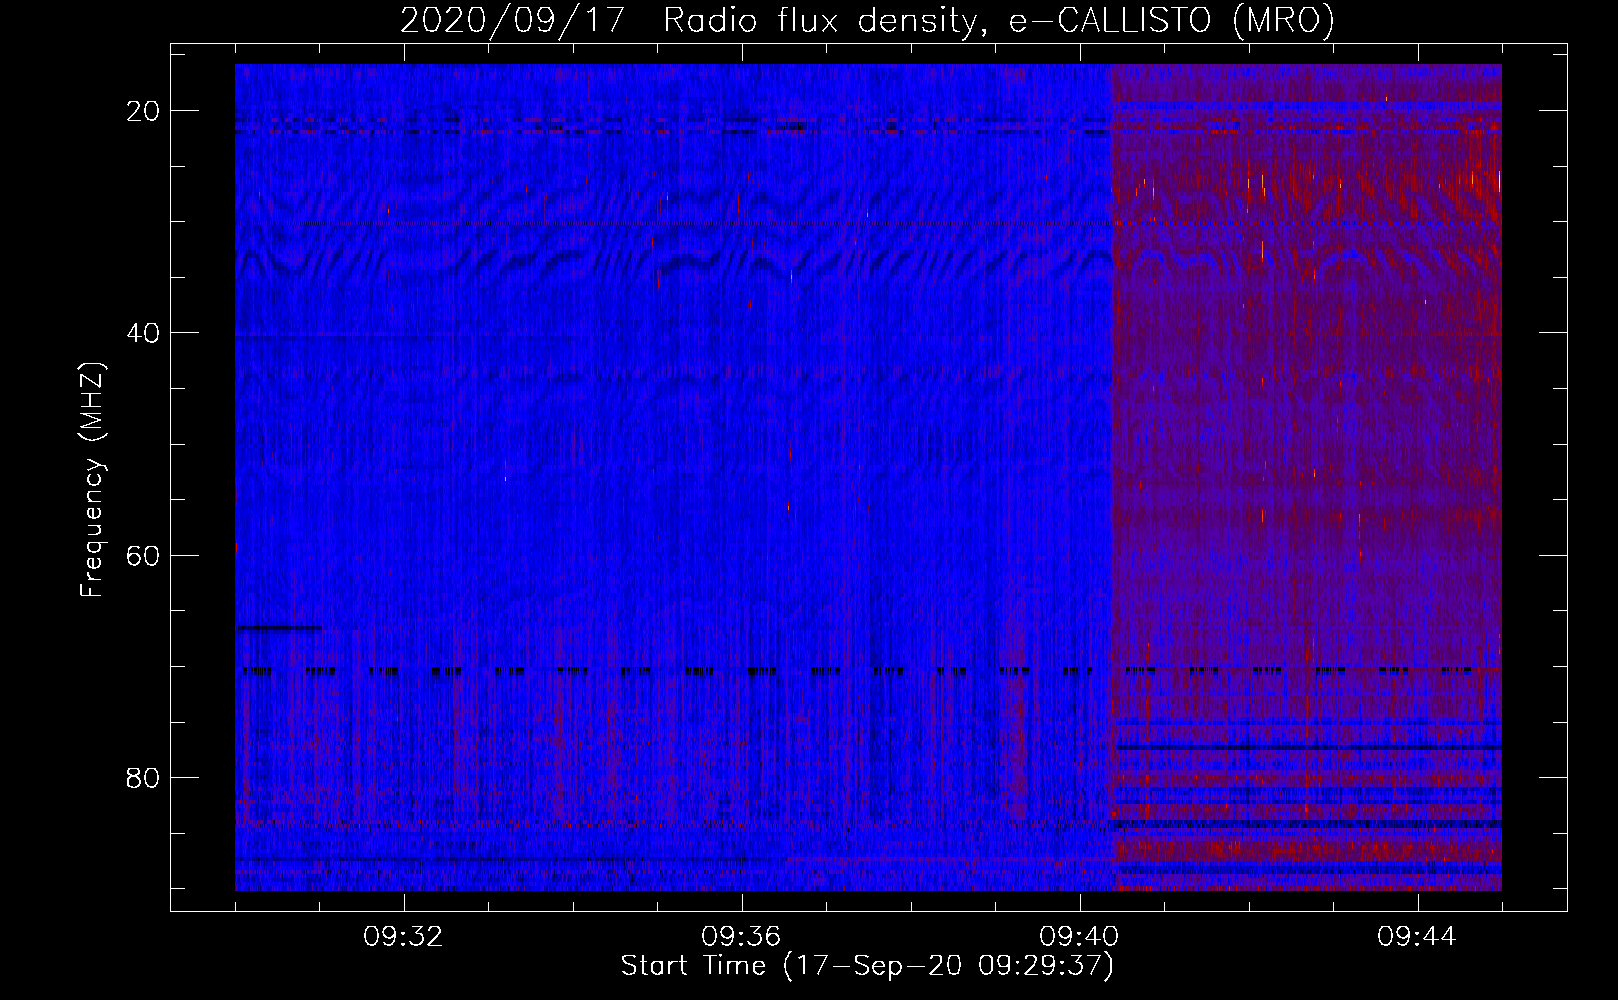Click the frequency tick label '80'

[x=144, y=777]
